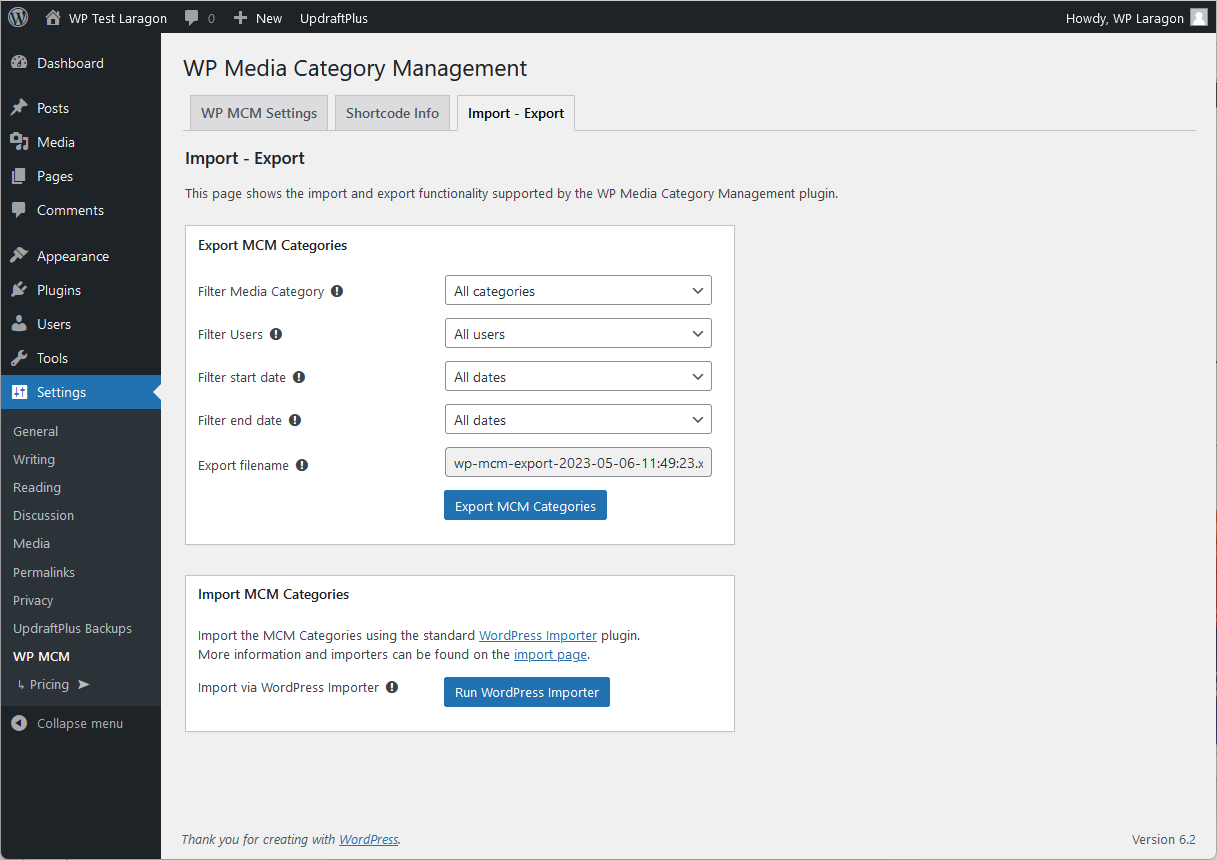Click the Export MCM Categories button
Viewport: 1217px width, 860px height.
(525, 506)
